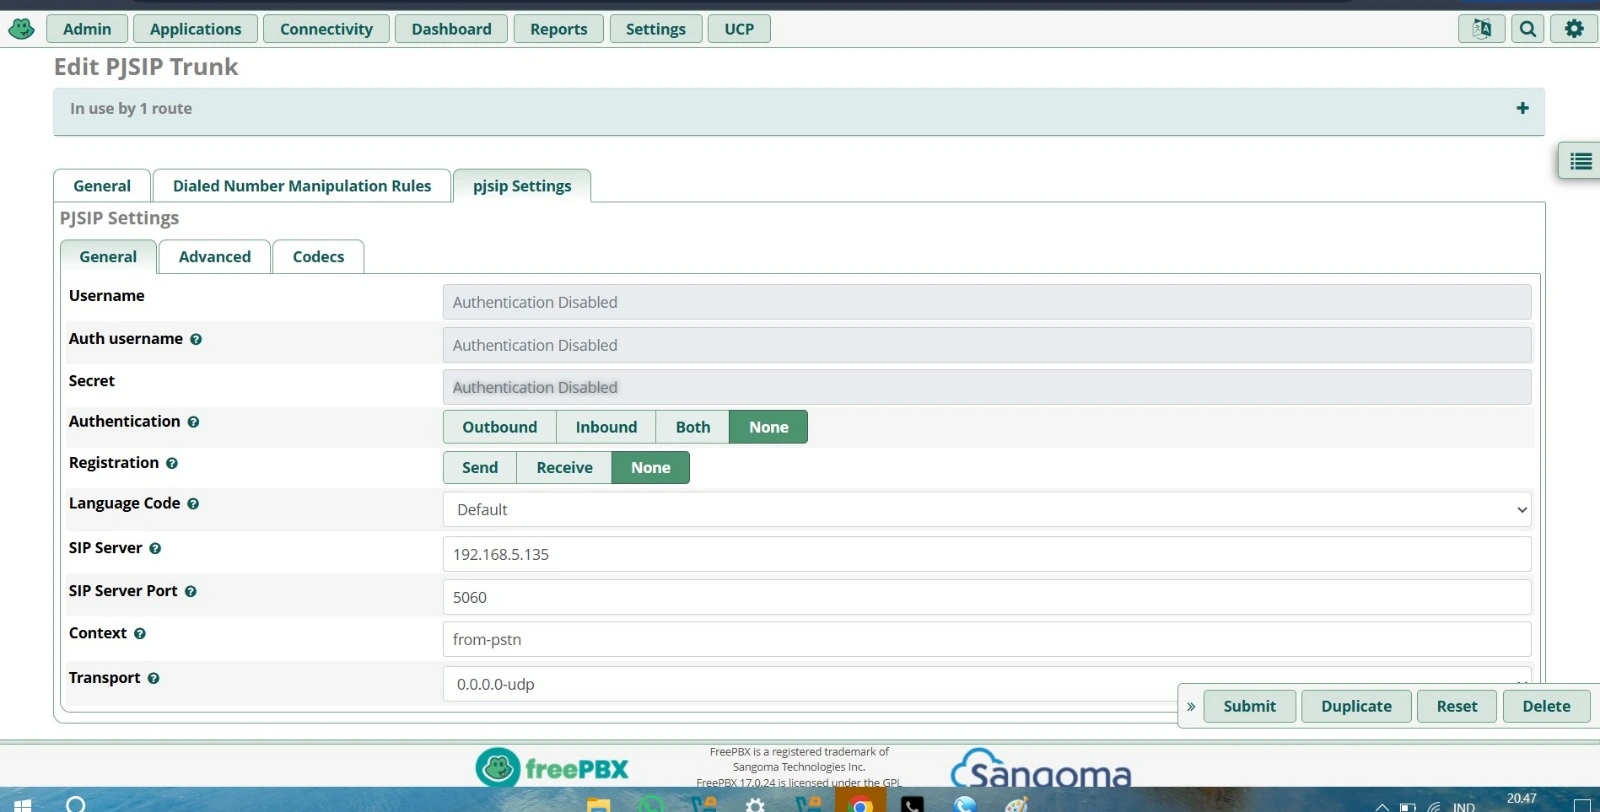Click the 'Username' field label
Image resolution: width=1600 pixels, height=812 pixels.
click(x=107, y=296)
